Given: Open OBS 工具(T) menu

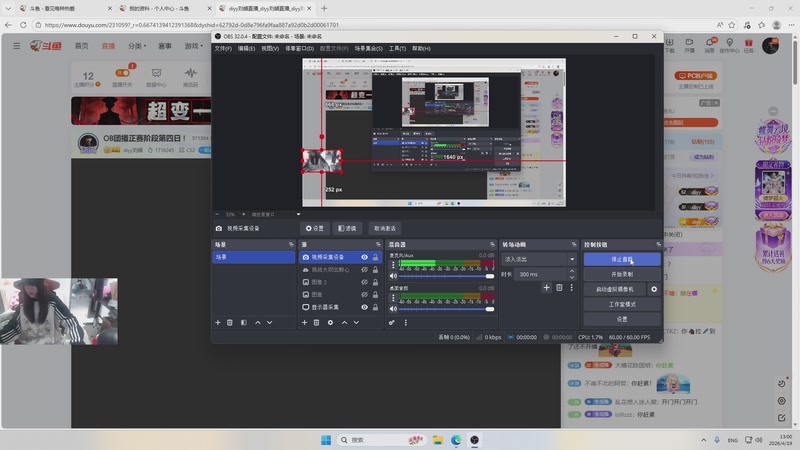Looking at the screenshot, I should pos(397,48).
